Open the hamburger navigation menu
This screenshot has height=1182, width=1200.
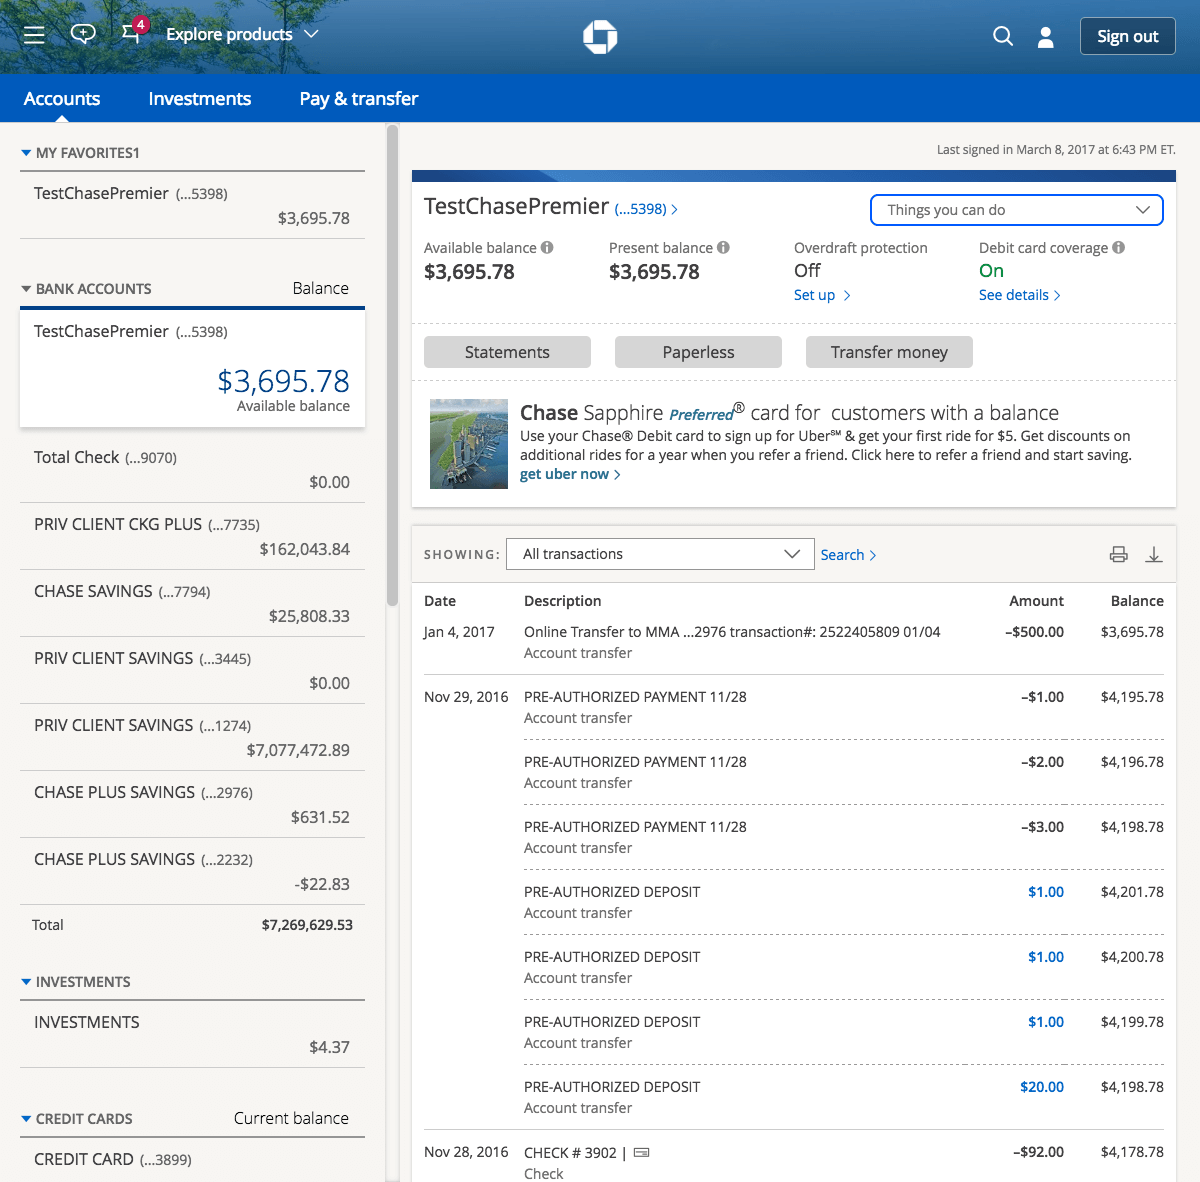[34, 35]
